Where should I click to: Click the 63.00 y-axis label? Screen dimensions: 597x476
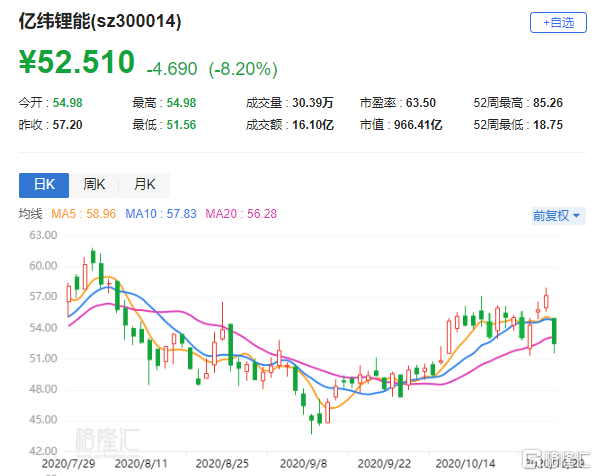point(43,235)
